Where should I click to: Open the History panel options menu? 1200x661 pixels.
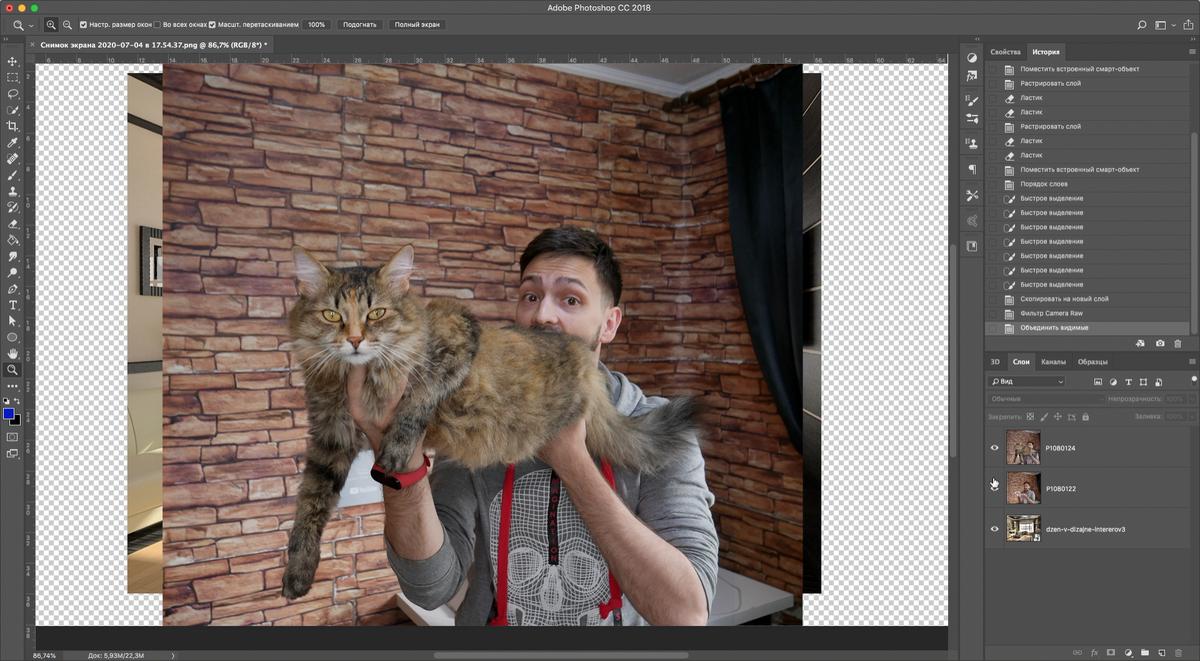[x=1192, y=51]
